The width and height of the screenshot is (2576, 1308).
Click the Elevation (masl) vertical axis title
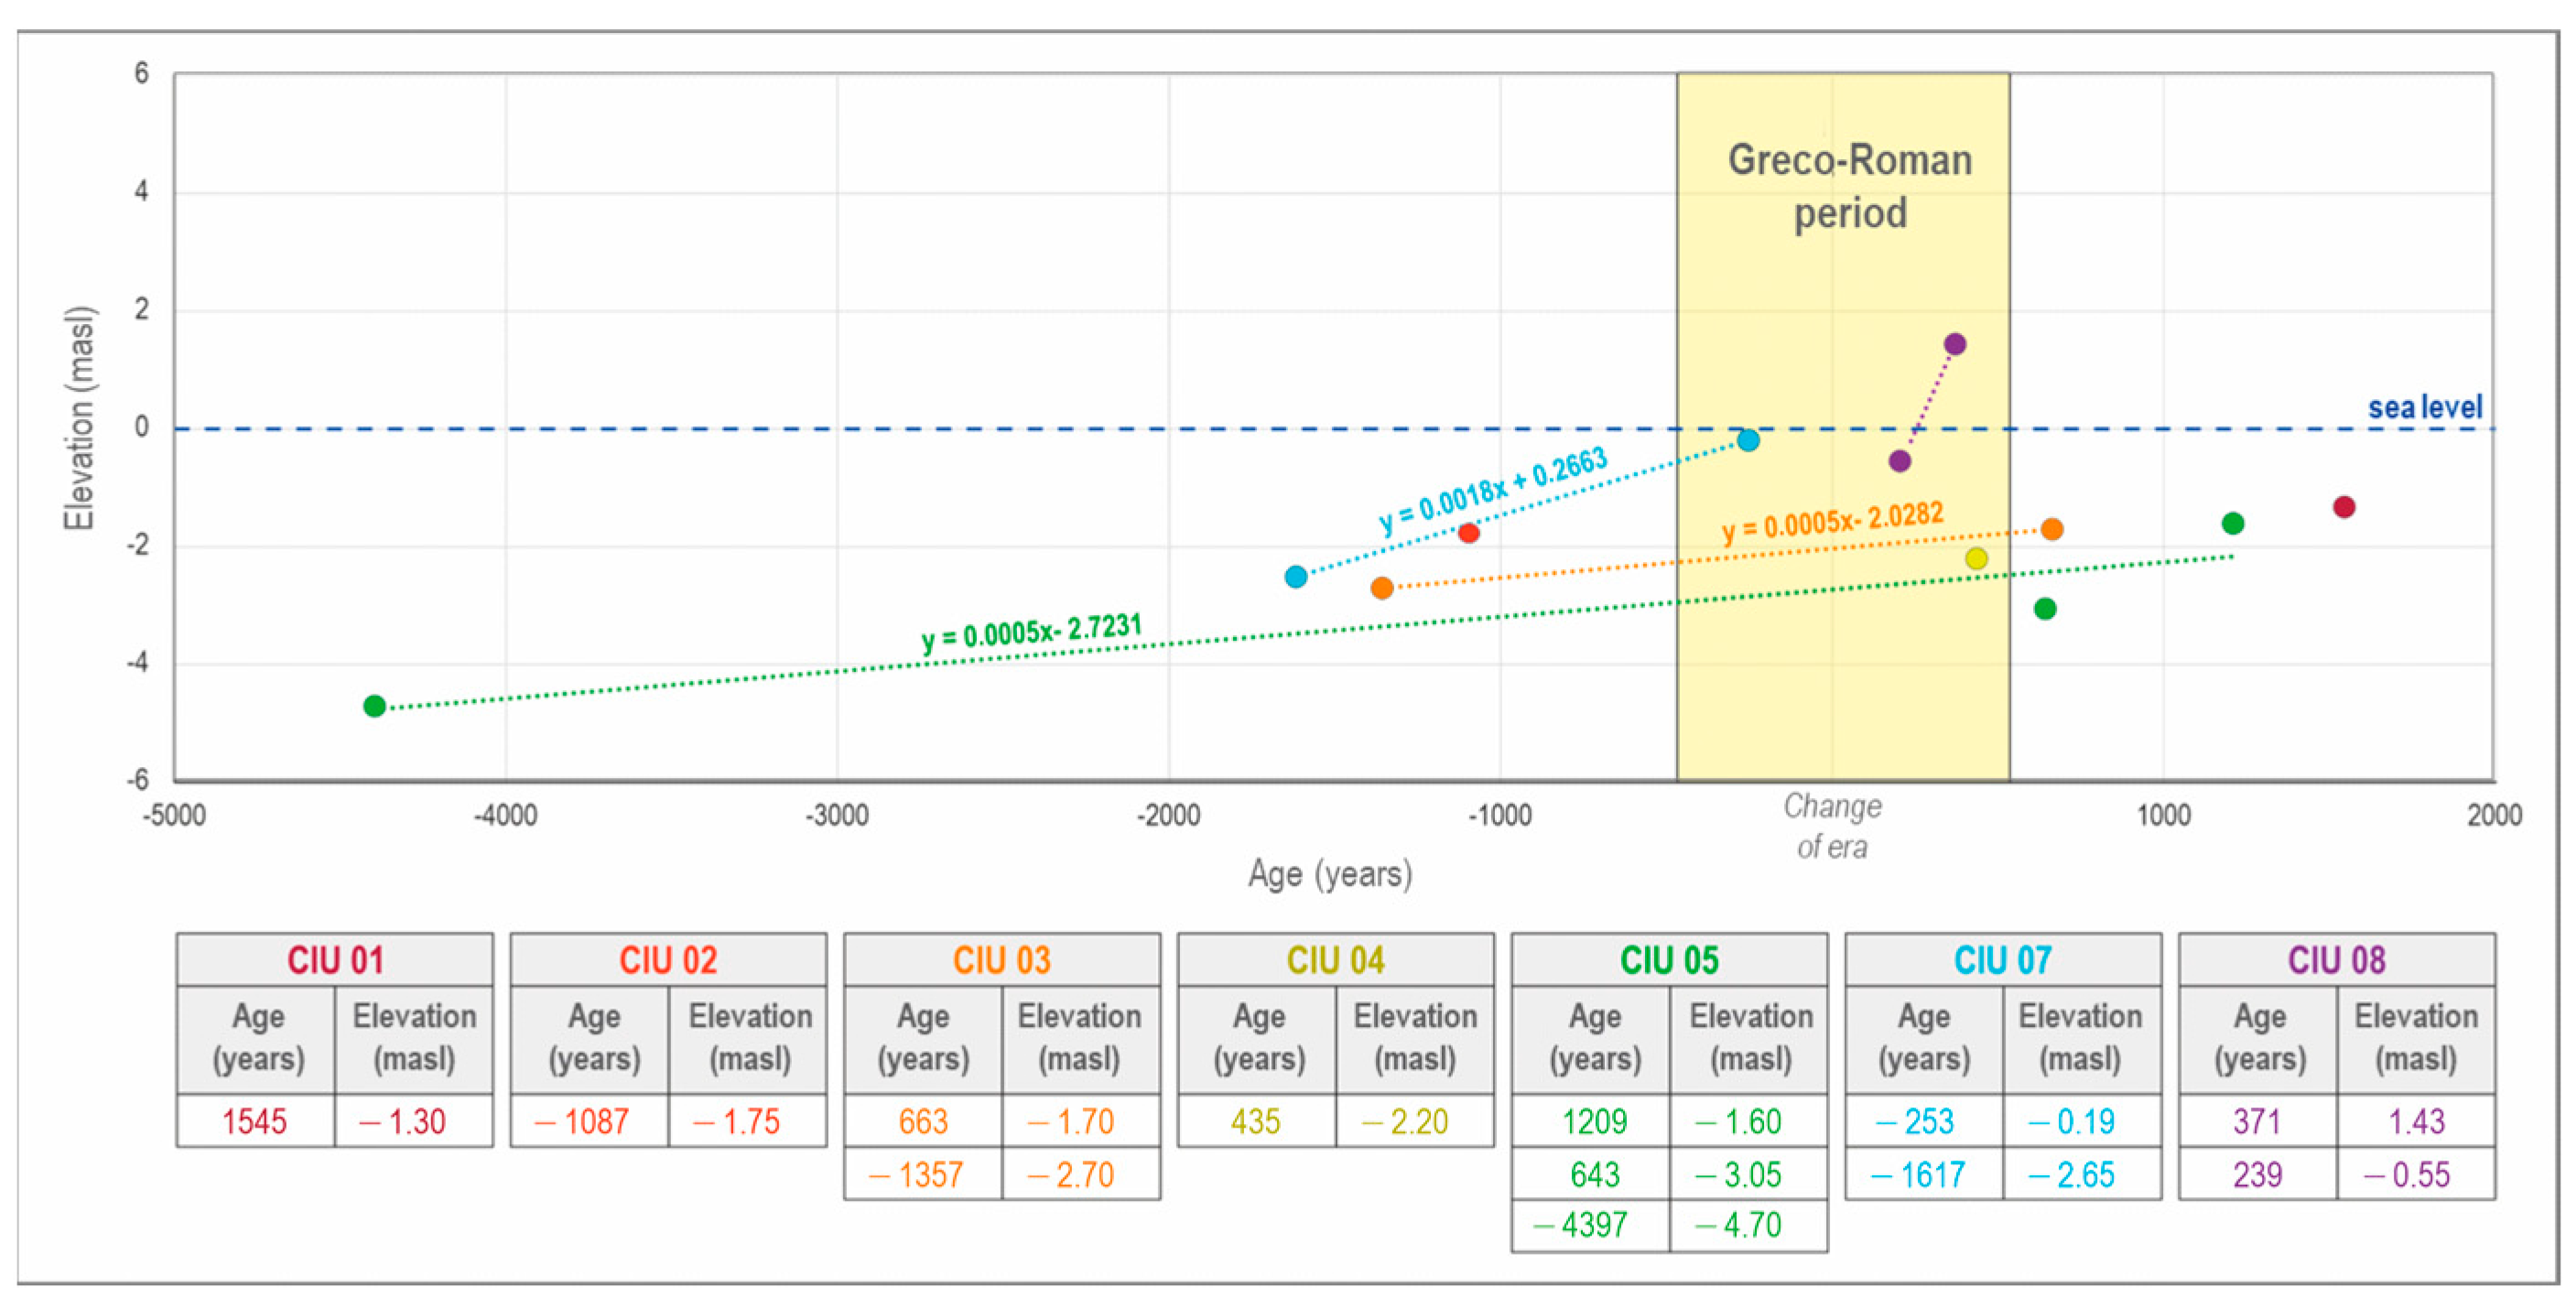click(x=79, y=418)
